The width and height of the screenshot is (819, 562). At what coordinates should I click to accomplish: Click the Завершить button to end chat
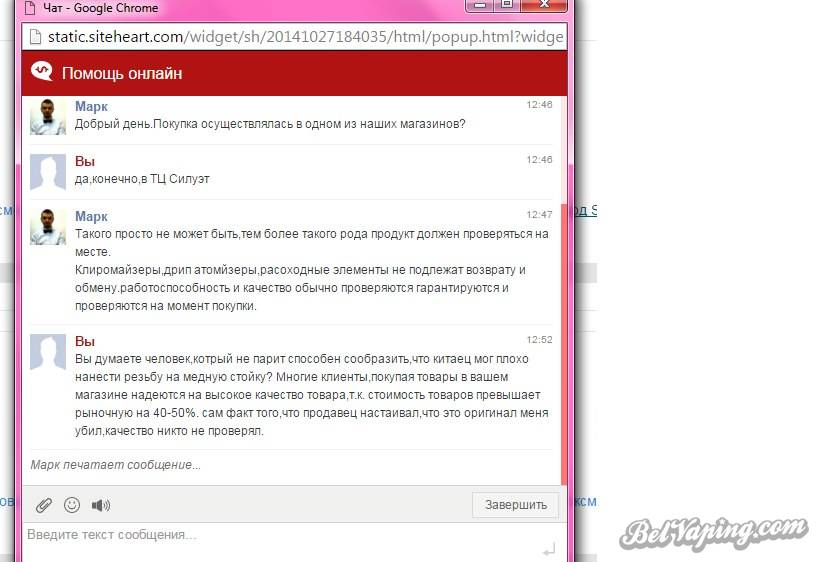pos(516,505)
